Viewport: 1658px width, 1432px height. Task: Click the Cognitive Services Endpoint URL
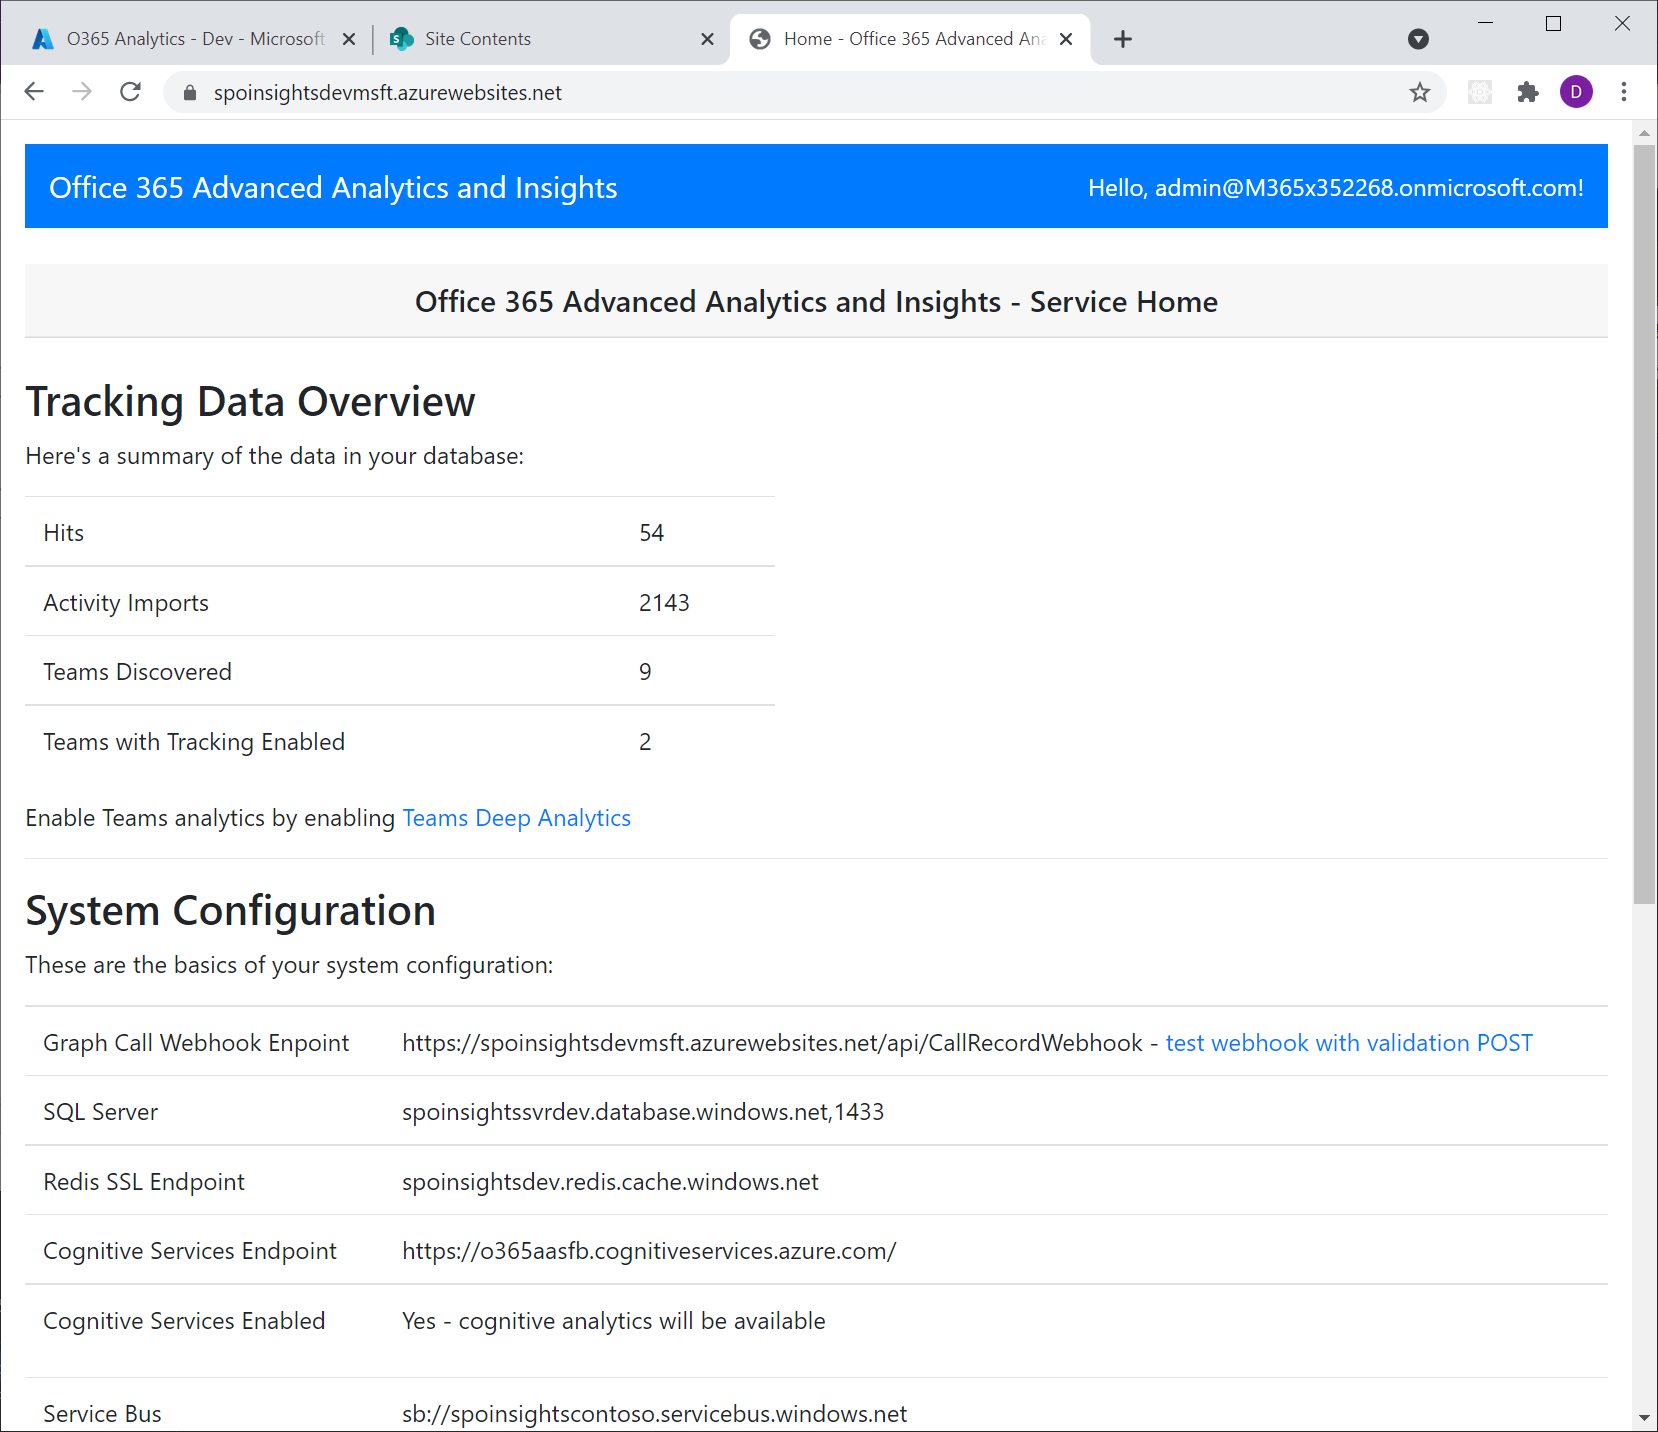(649, 1251)
